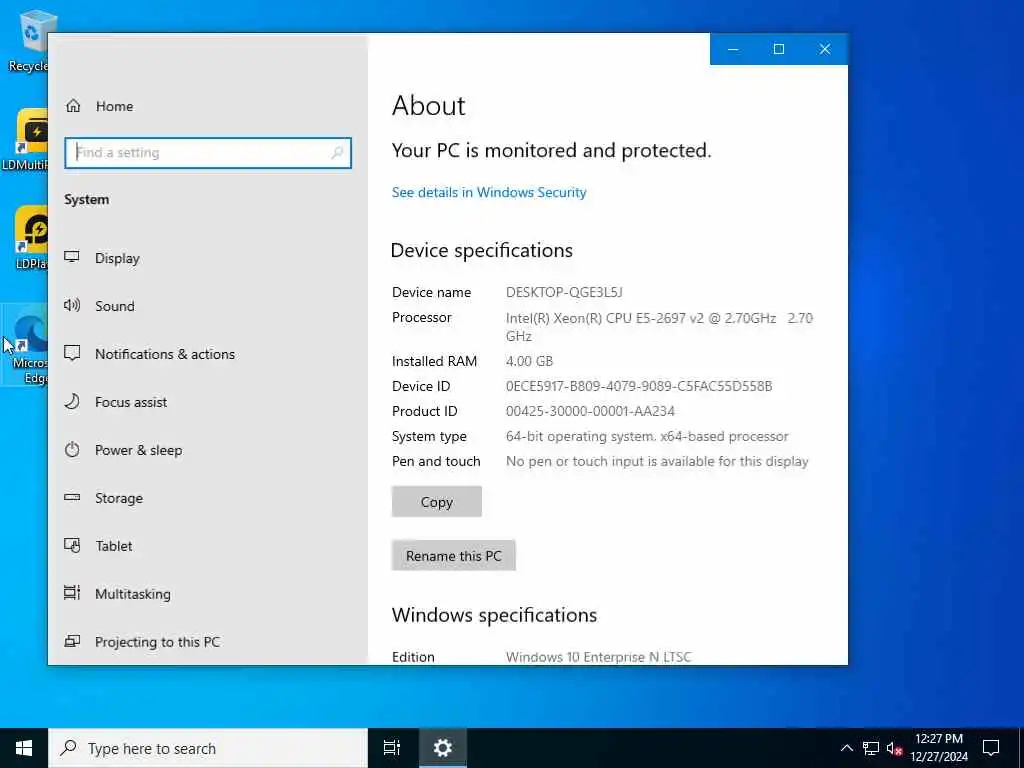Screen dimensions: 1024x768
Task: Click the Display monitor icon
Action: [72, 257]
